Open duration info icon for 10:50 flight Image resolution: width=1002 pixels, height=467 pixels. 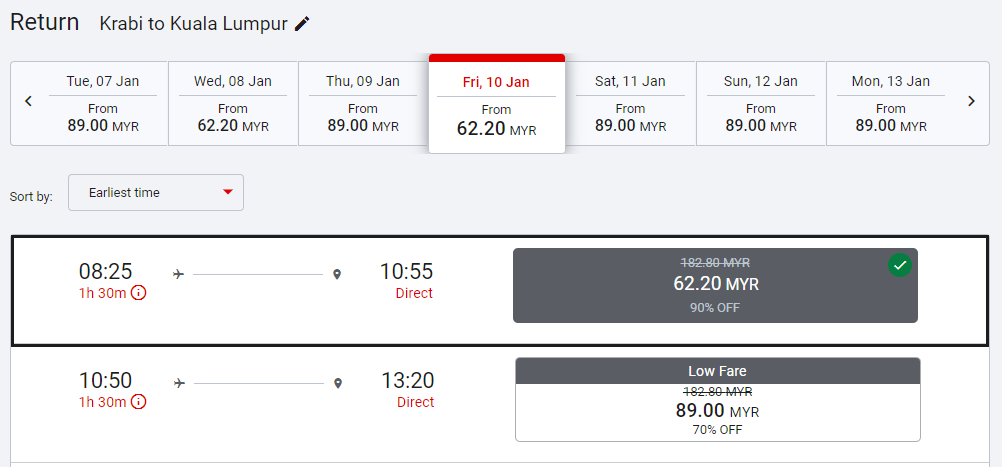[x=139, y=402]
